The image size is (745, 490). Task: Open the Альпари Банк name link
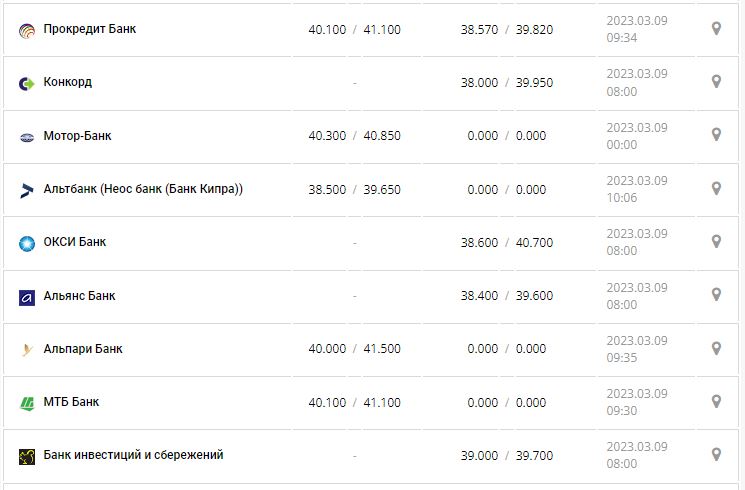83,349
